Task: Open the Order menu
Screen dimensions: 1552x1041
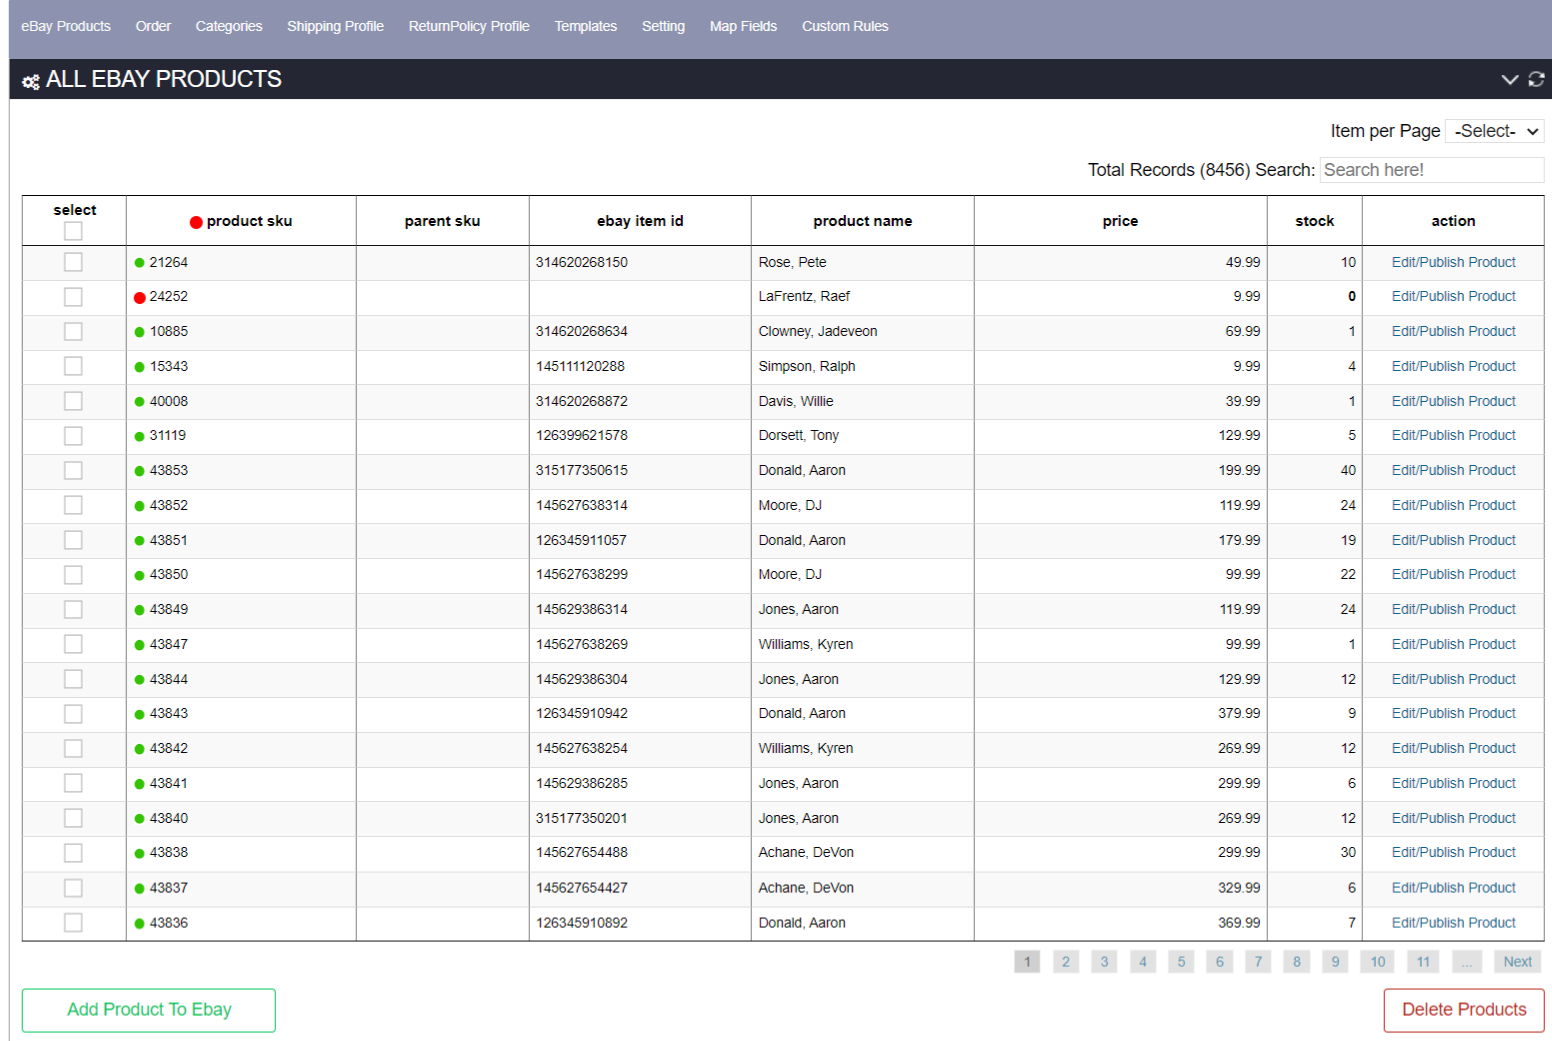Action: pyautogui.click(x=153, y=26)
